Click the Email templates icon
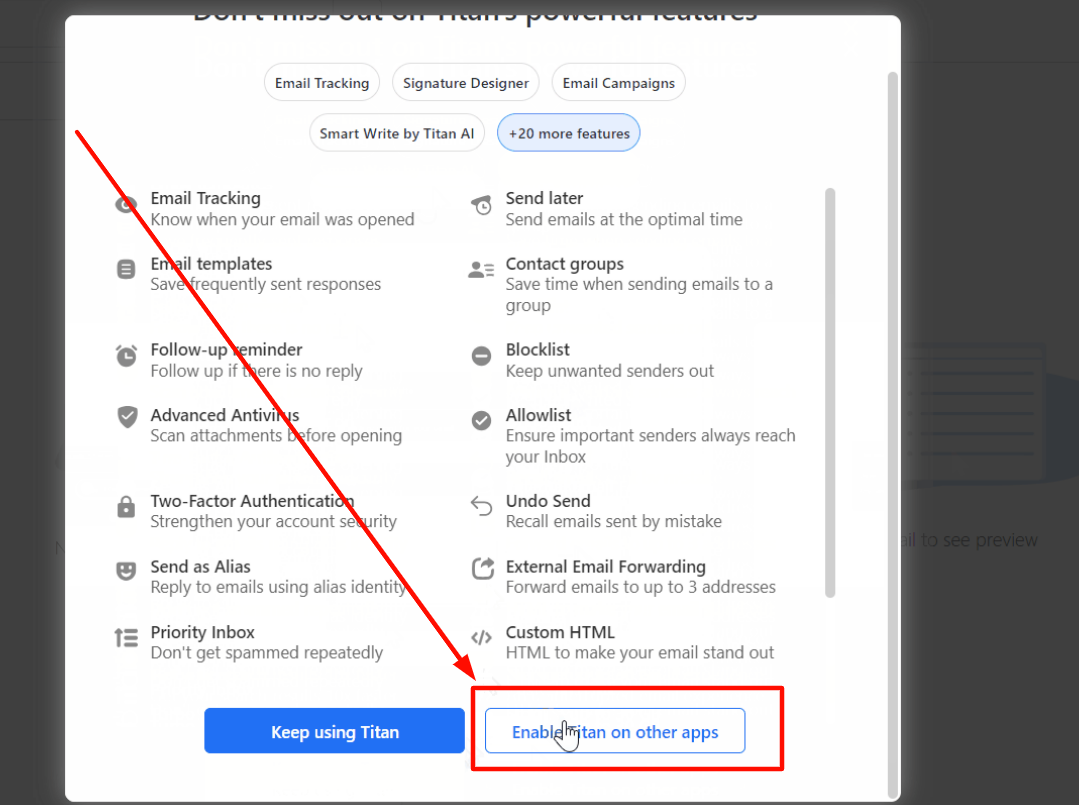 (126, 269)
